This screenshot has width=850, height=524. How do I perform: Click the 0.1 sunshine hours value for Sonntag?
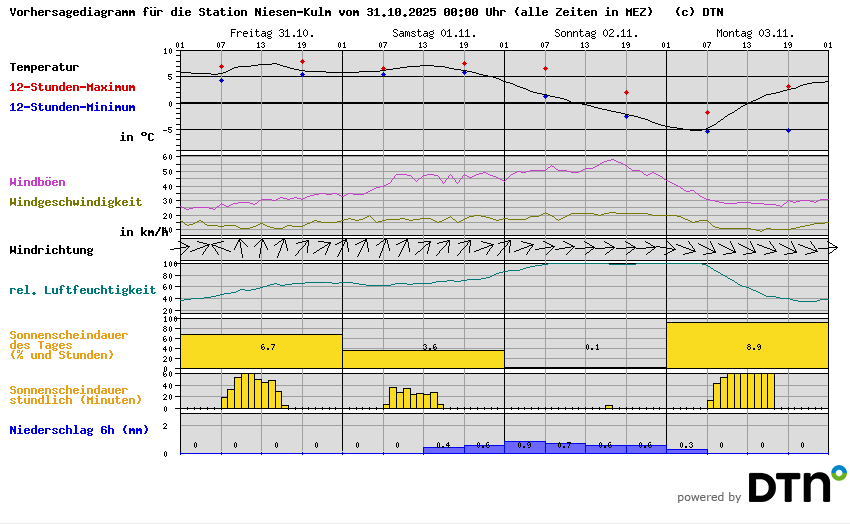click(593, 347)
